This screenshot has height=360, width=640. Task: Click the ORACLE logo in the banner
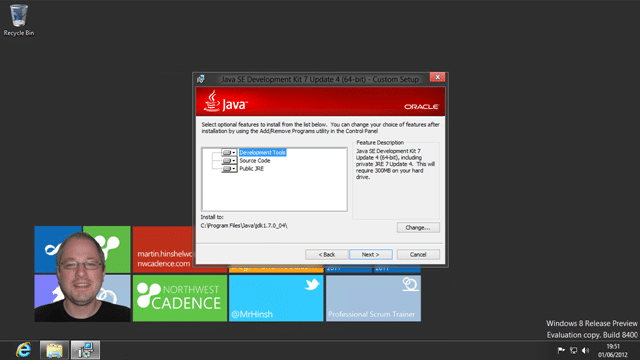(x=421, y=107)
